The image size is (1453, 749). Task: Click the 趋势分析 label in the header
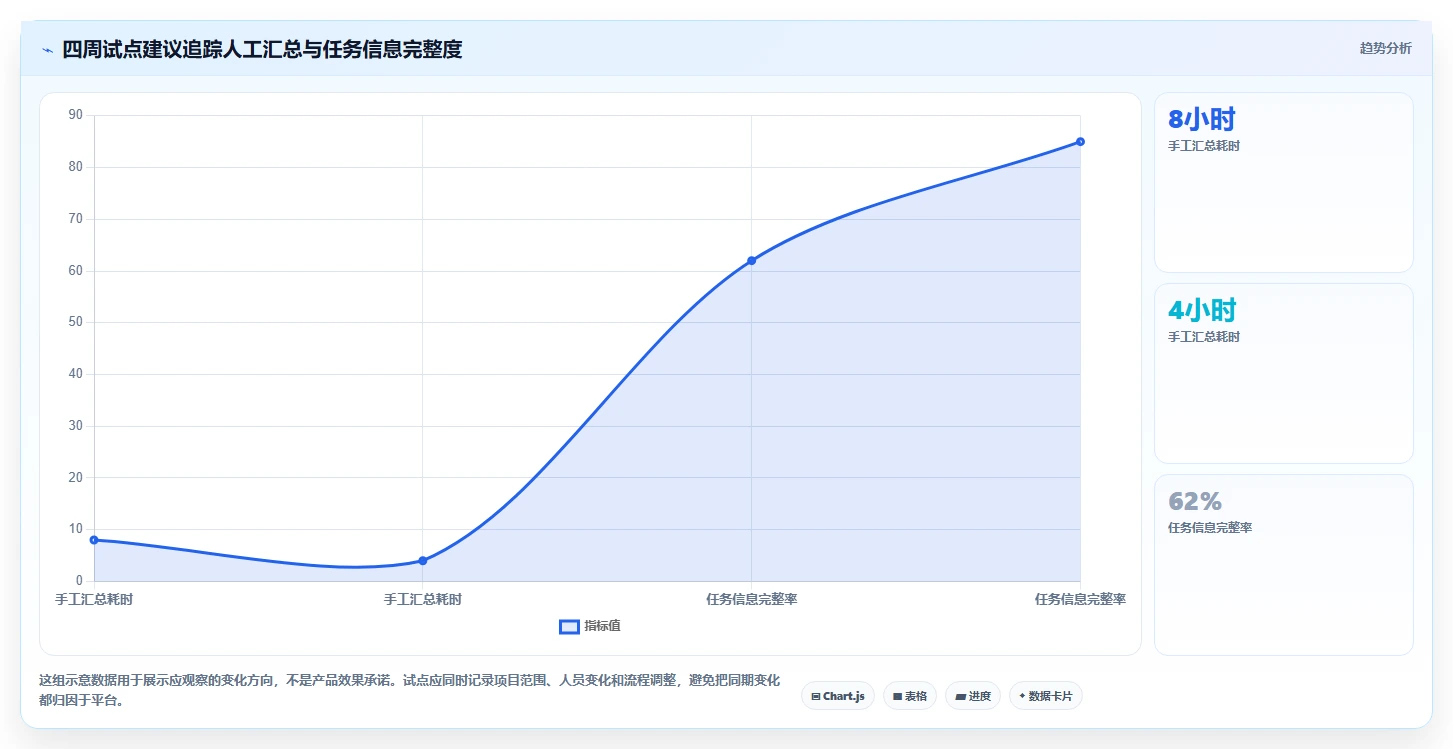[x=1385, y=48]
